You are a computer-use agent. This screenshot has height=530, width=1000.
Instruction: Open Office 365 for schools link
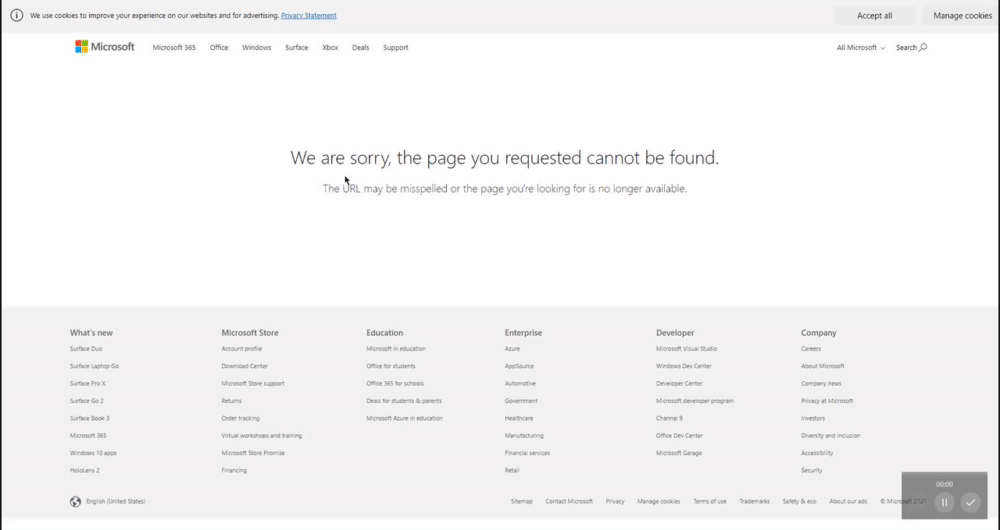pyautogui.click(x=395, y=383)
